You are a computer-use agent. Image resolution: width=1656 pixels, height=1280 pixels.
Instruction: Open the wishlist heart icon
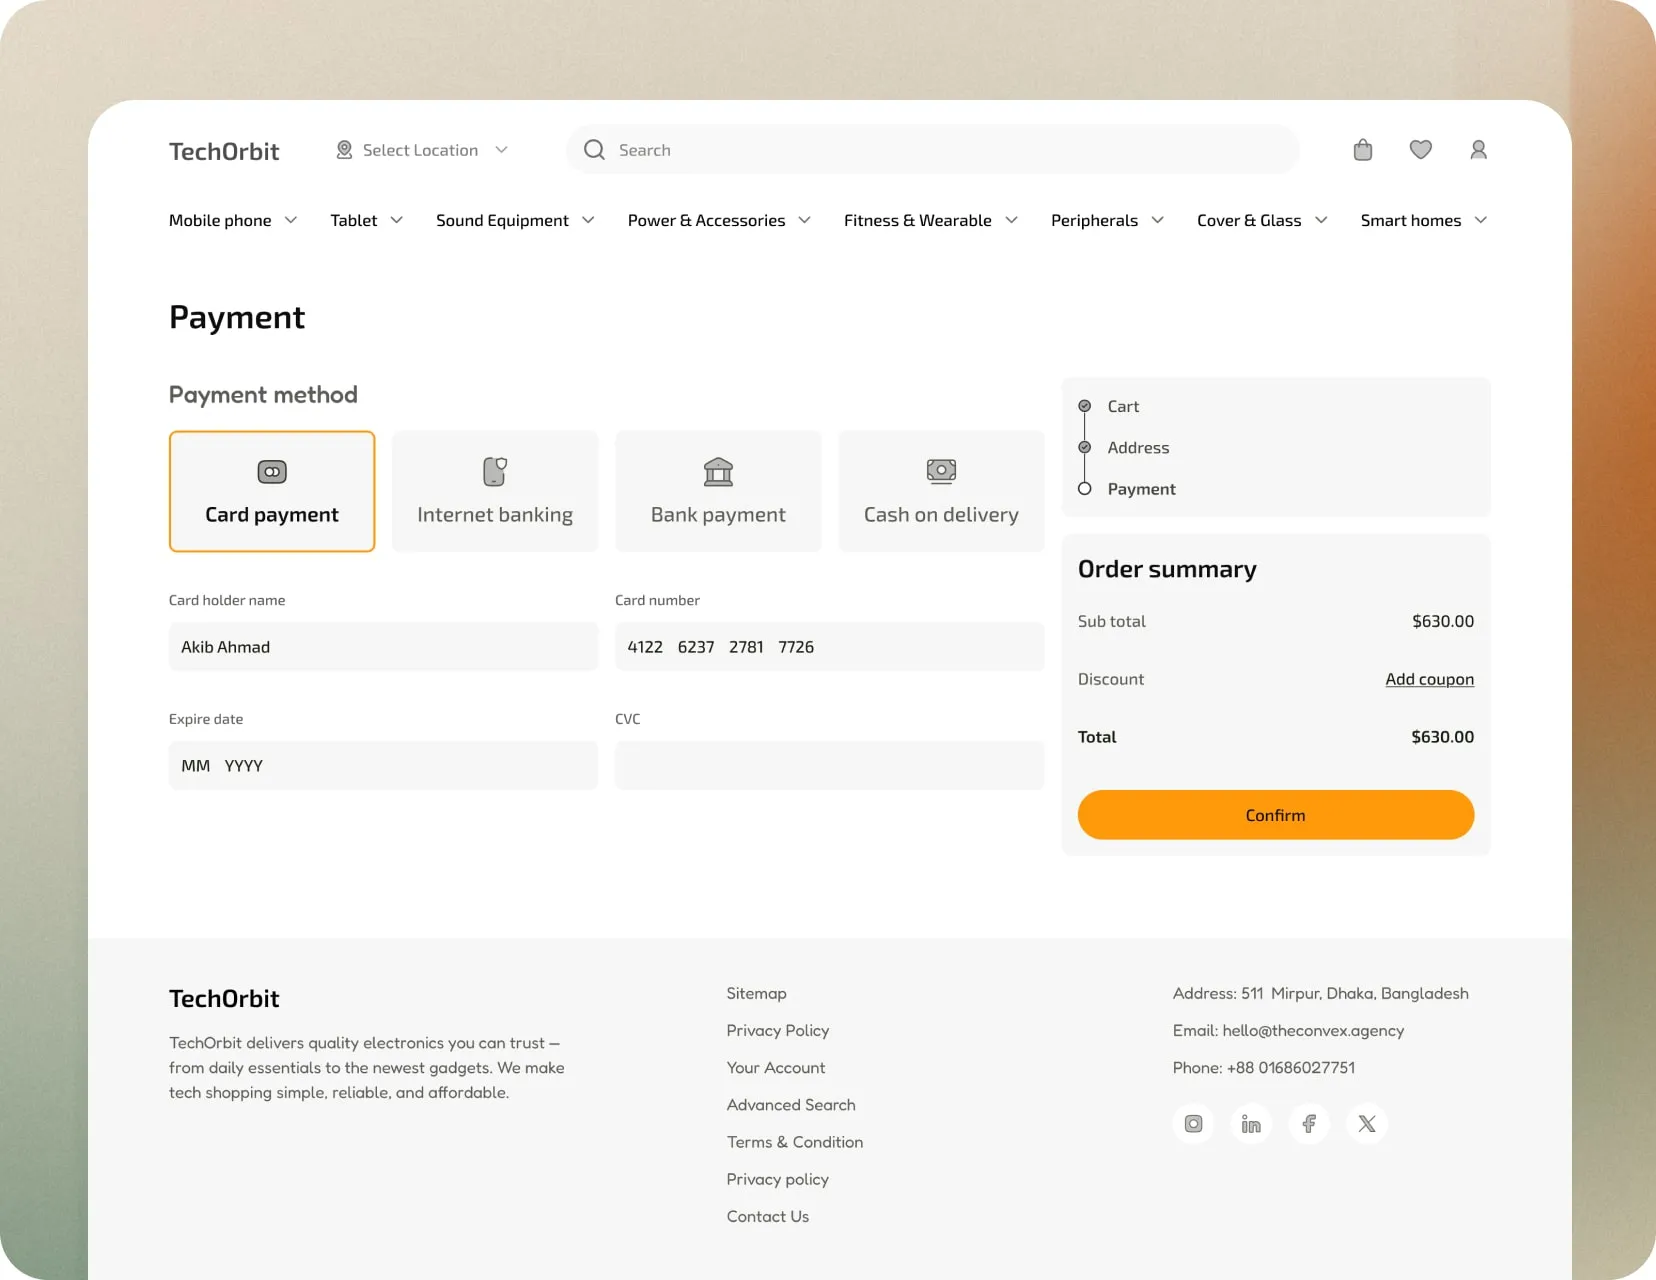pyautogui.click(x=1420, y=150)
